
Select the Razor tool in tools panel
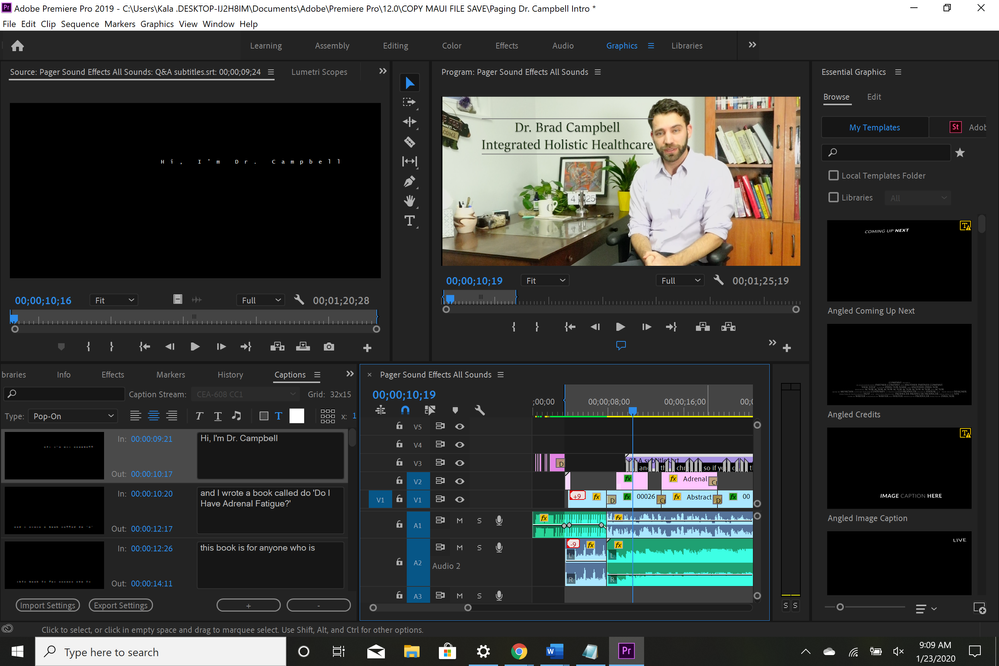[x=410, y=142]
